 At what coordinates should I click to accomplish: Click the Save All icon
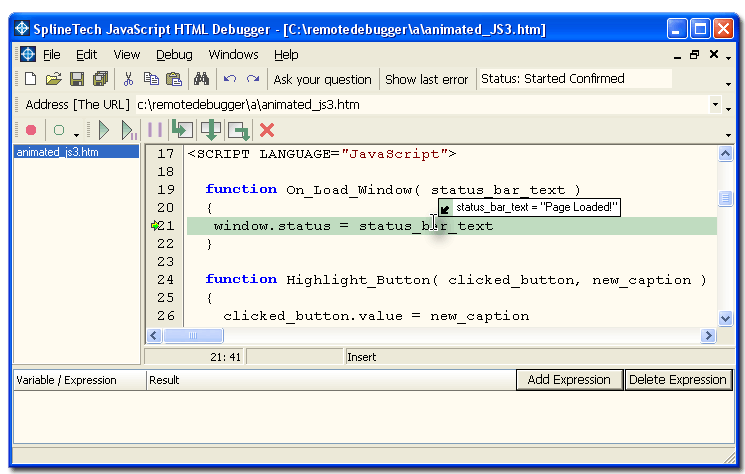[x=100, y=79]
